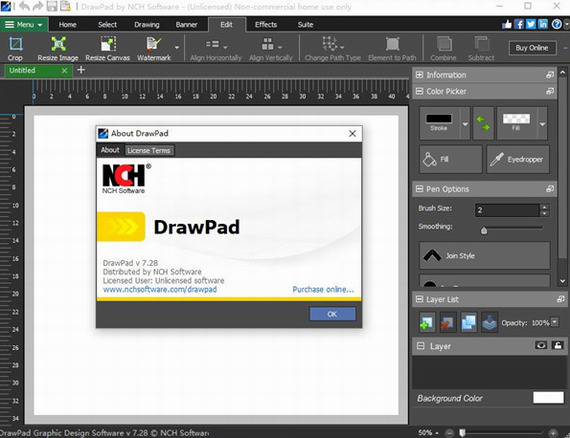Close the Untitled document tab
The height and width of the screenshot is (438, 570).
(64, 71)
